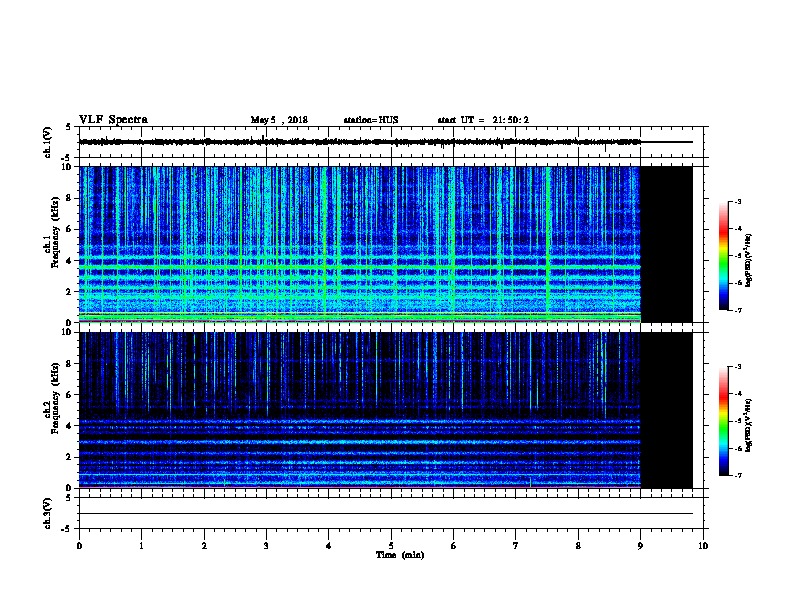Click the ch.2 spectrogram panel
Viewport: 792px width, 612px height.
click(391, 410)
